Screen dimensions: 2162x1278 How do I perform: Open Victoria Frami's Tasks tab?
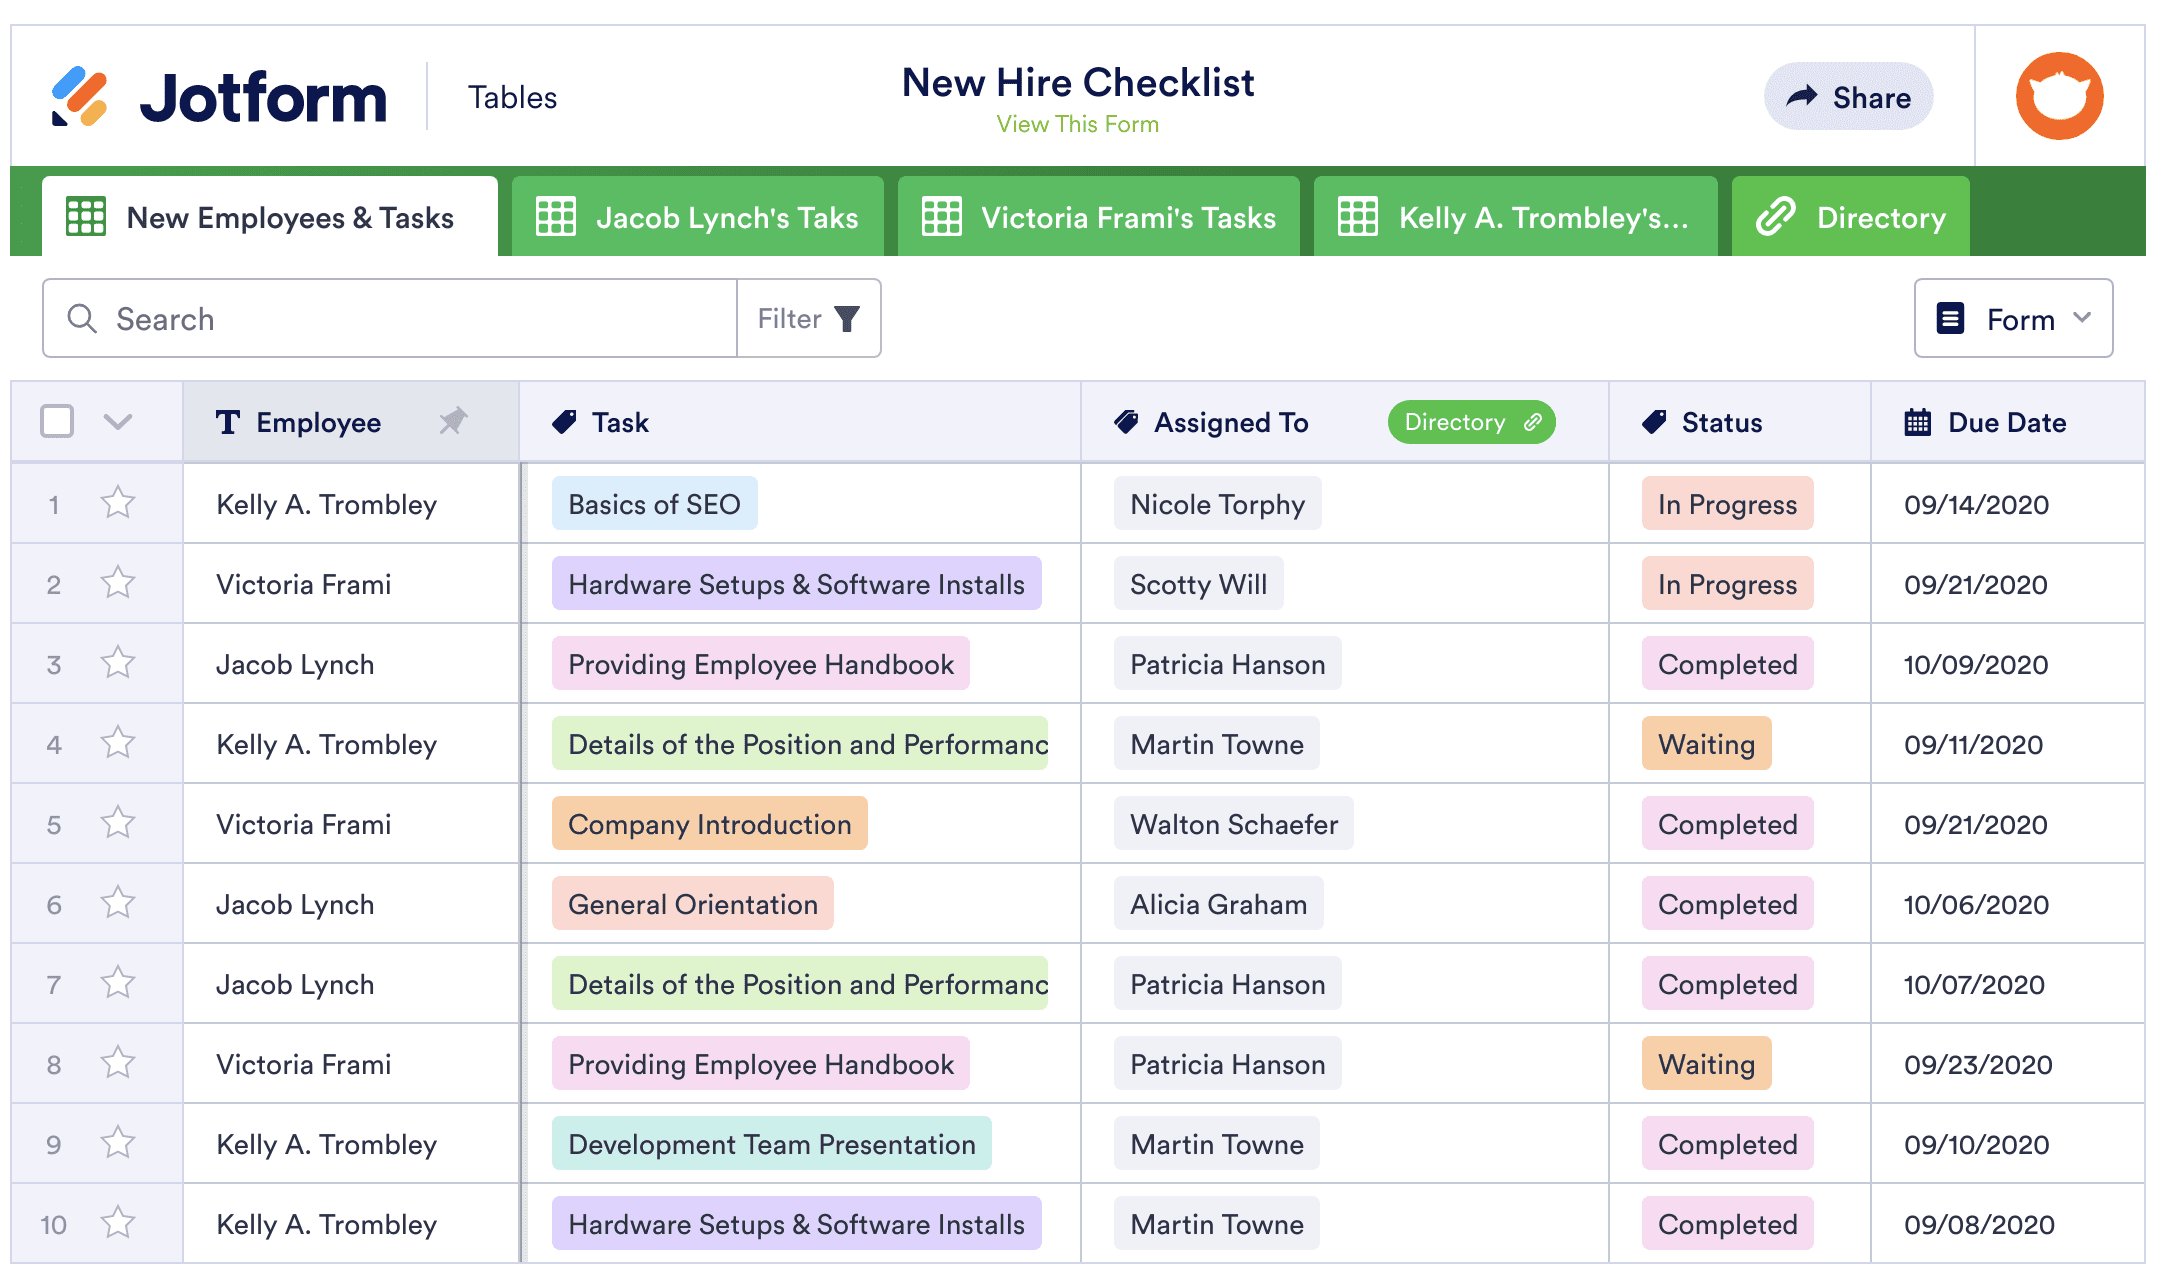click(x=1099, y=217)
